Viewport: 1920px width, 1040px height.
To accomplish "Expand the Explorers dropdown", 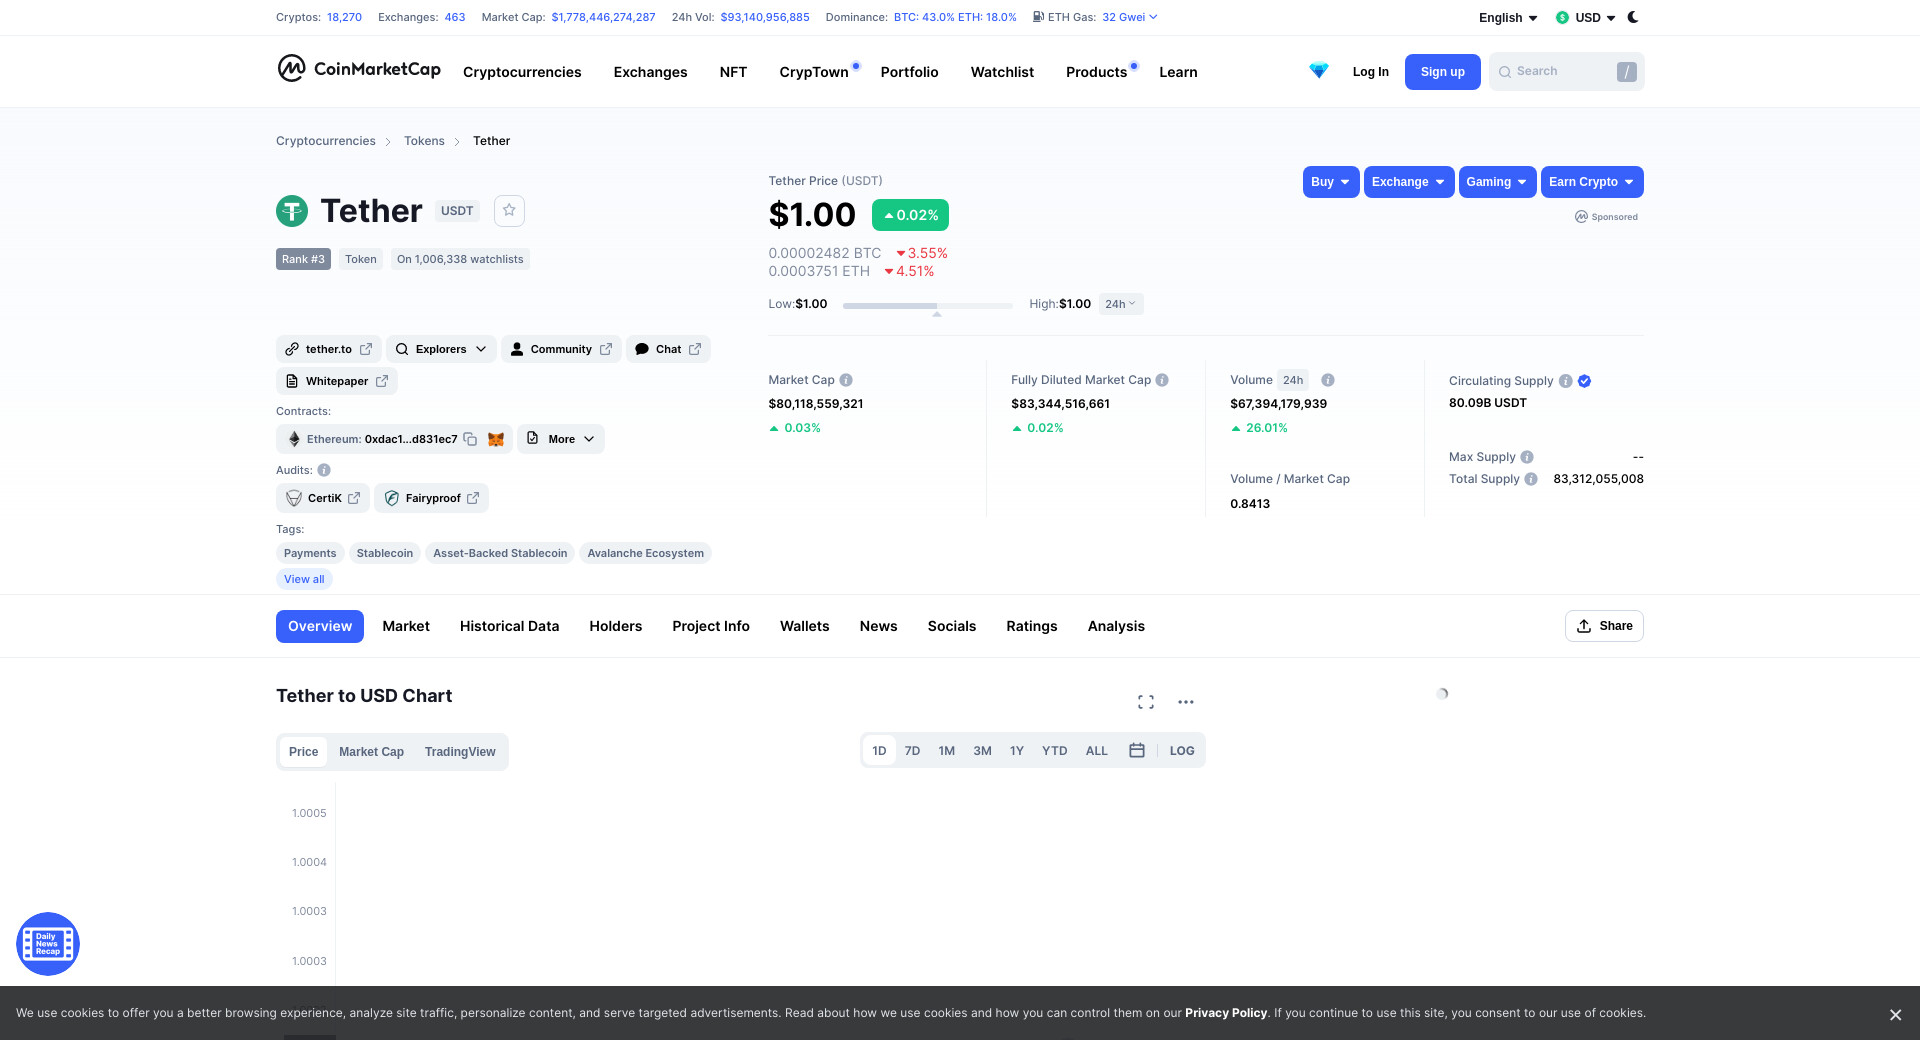I will [441, 349].
